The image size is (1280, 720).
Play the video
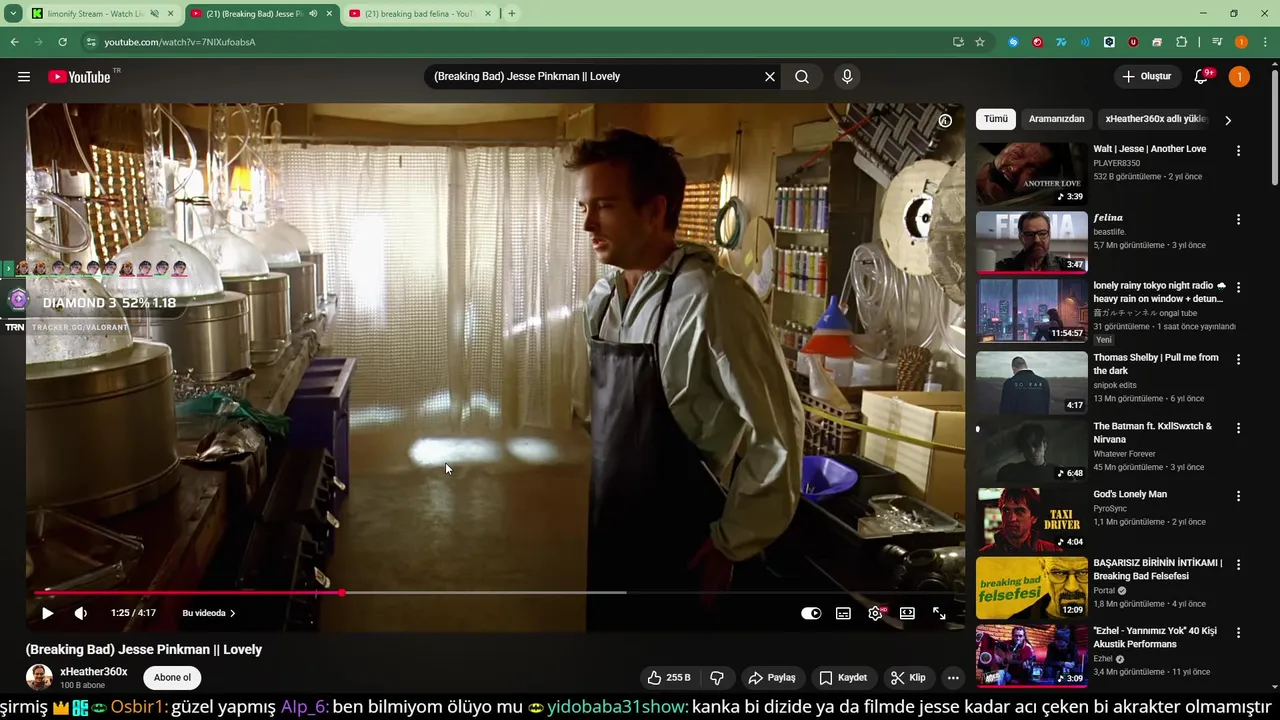(47, 613)
